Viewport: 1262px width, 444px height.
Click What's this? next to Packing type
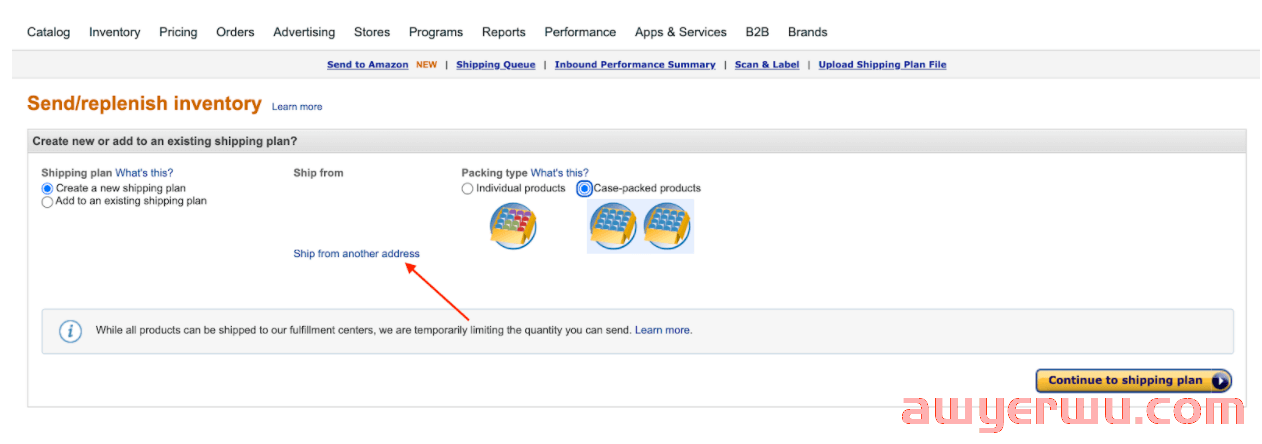click(560, 173)
